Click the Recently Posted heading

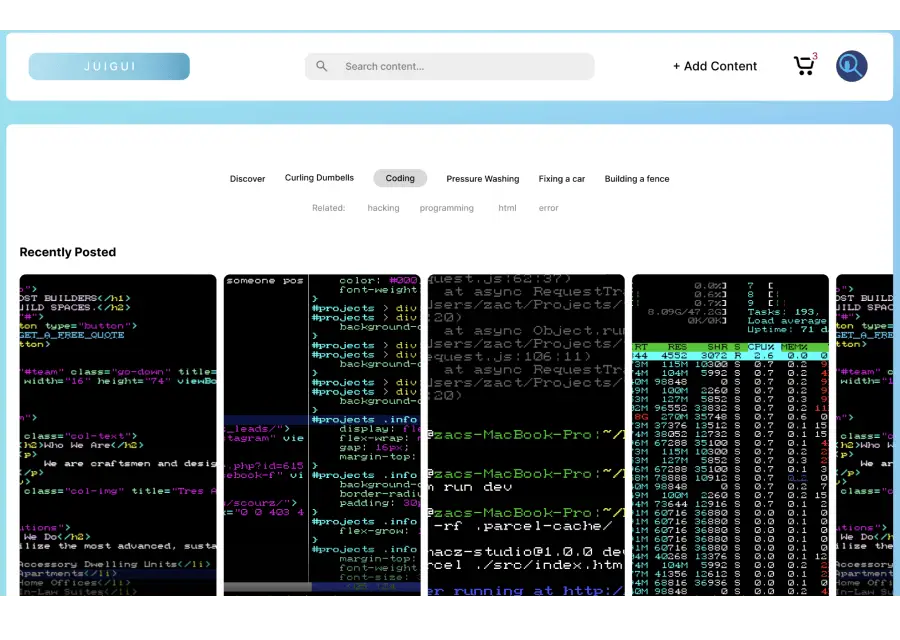coord(68,252)
